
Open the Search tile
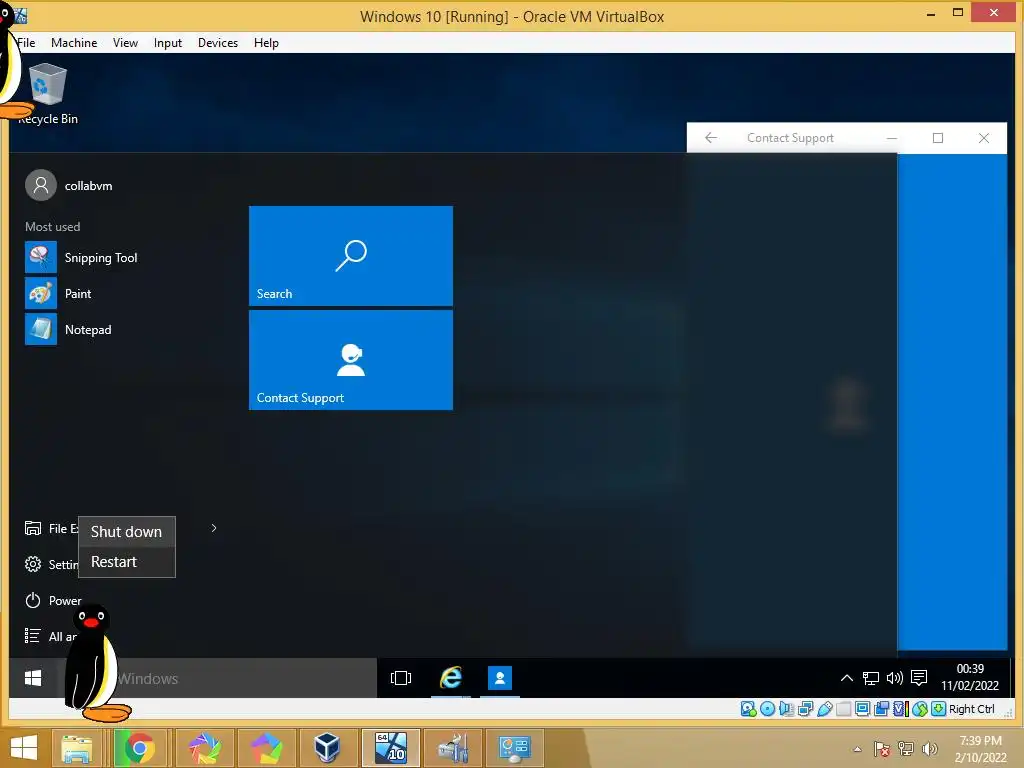[x=351, y=255]
